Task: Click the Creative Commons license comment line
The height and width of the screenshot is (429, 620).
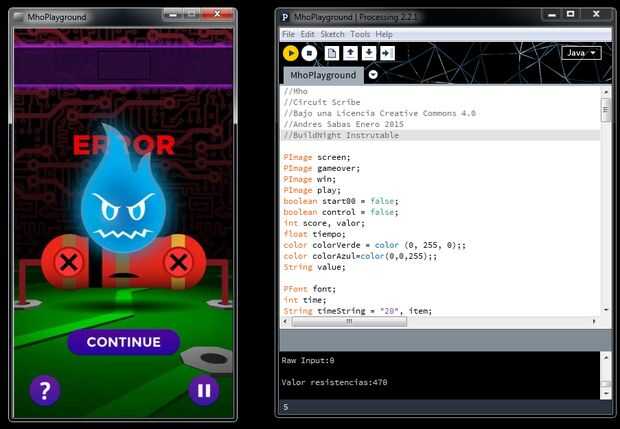Action: tap(380, 113)
